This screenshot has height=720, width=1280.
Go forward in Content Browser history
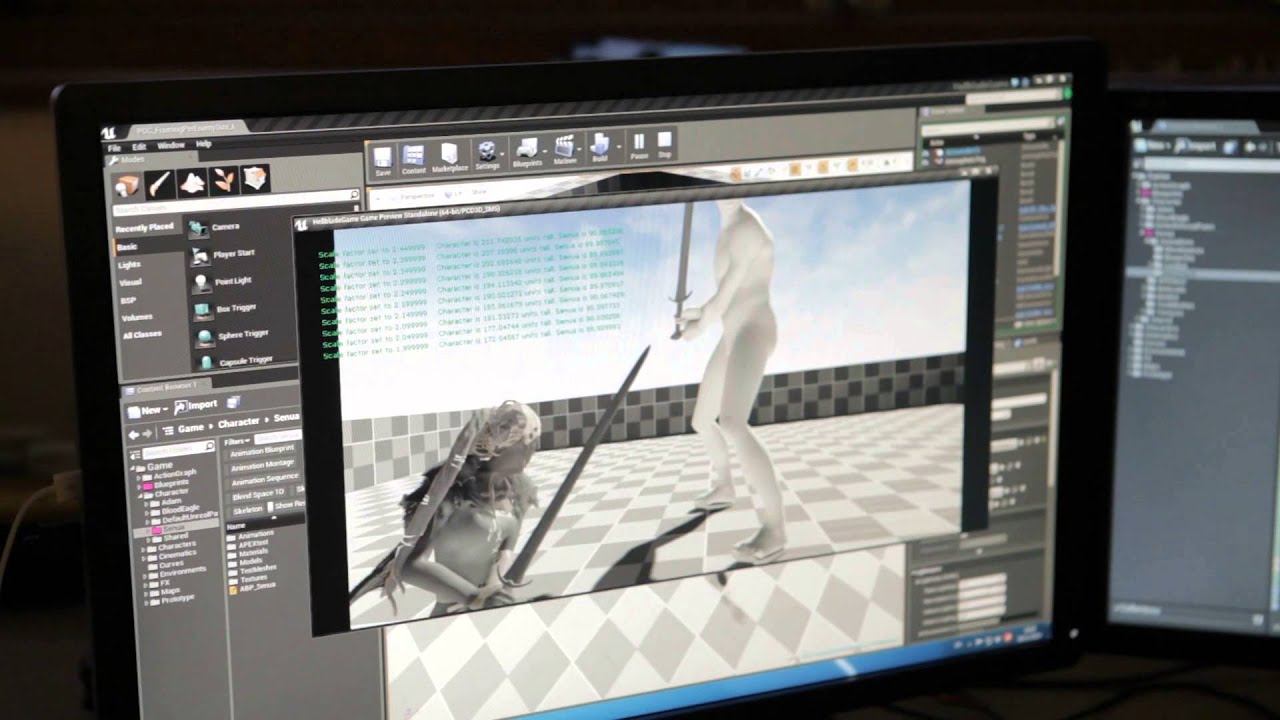pyautogui.click(x=147, y=432)
